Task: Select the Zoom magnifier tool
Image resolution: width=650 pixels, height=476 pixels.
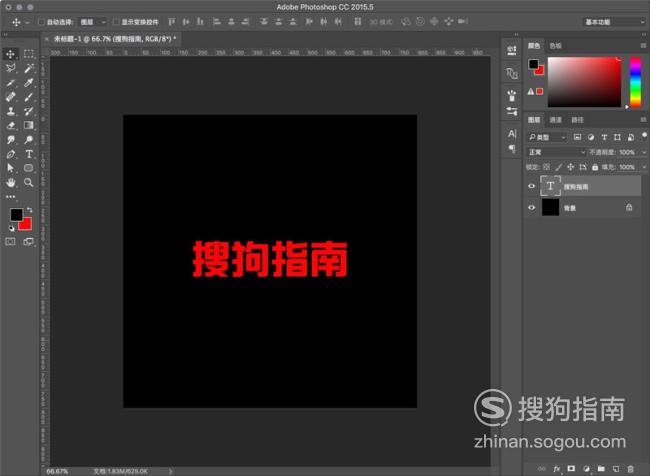Action: coord(29,182)
